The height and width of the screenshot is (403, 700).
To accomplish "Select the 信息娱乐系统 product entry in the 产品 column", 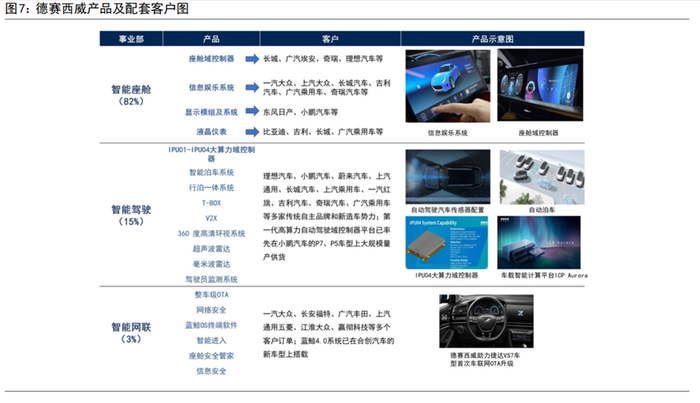I will pyautogui.click(x=211, y=87).
